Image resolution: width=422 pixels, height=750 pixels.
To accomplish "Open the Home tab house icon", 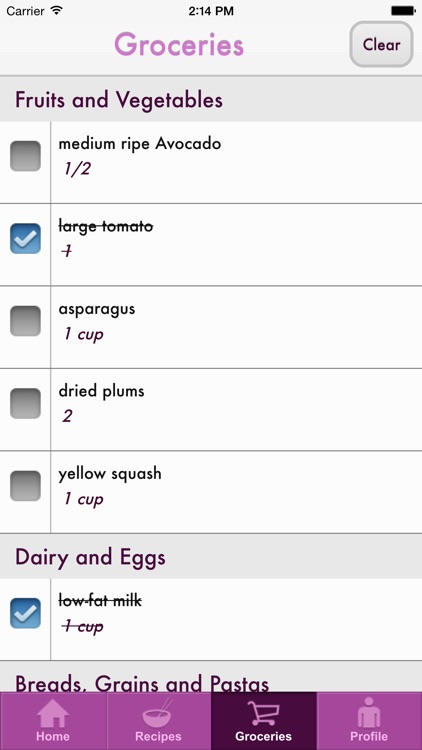I will tap(53, 720).
